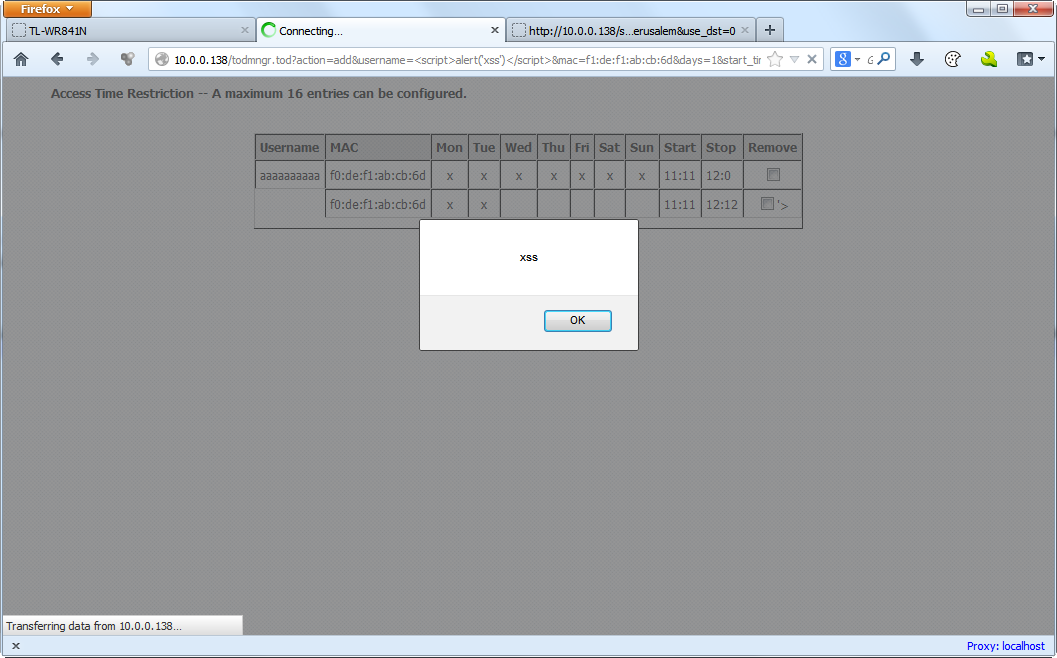Click the Home icon in toolbar
1057x658 pixels.
tap(21, 59)
